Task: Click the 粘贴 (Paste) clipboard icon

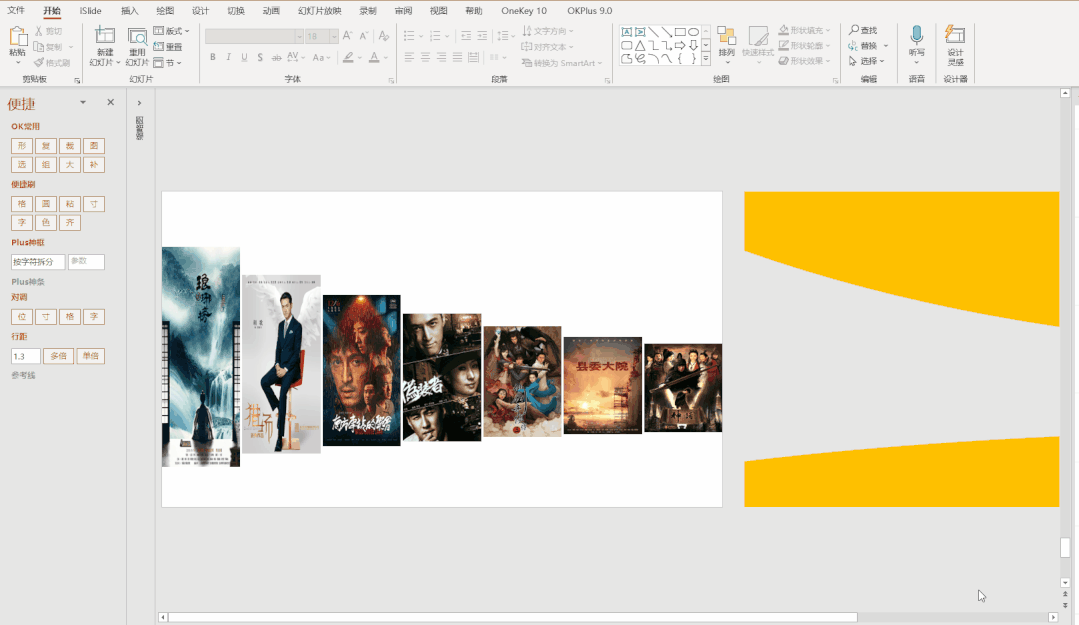Action: [x=18, y=37]
